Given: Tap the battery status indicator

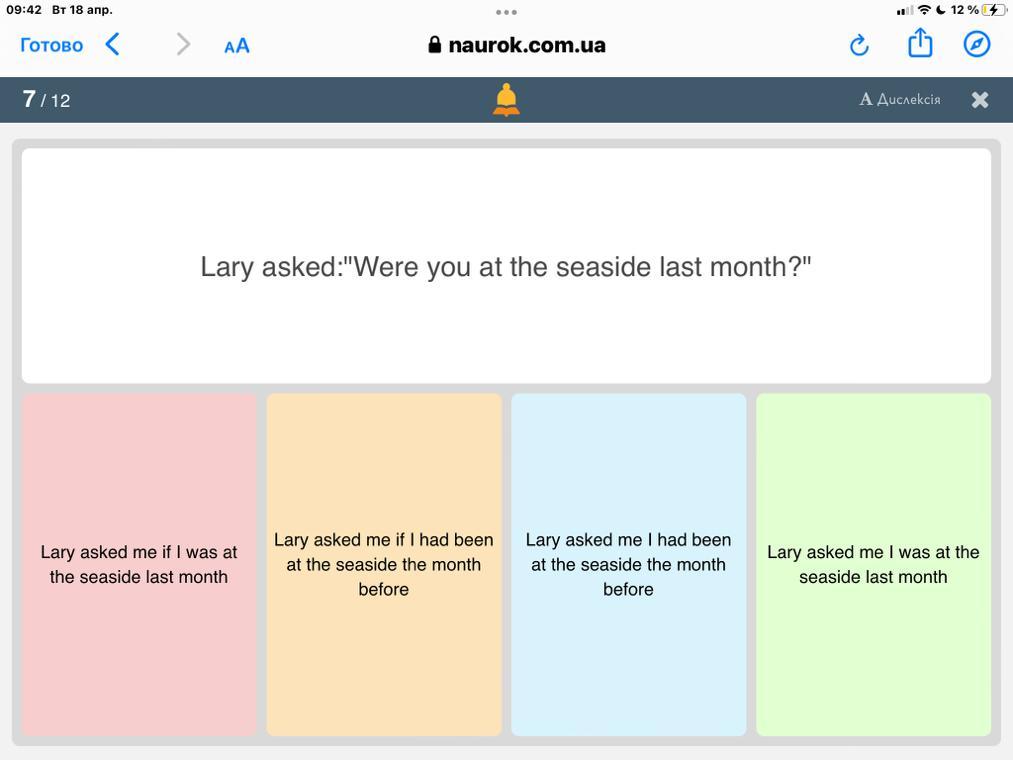Looking at the screenshot, I should [x=993, y=10].
